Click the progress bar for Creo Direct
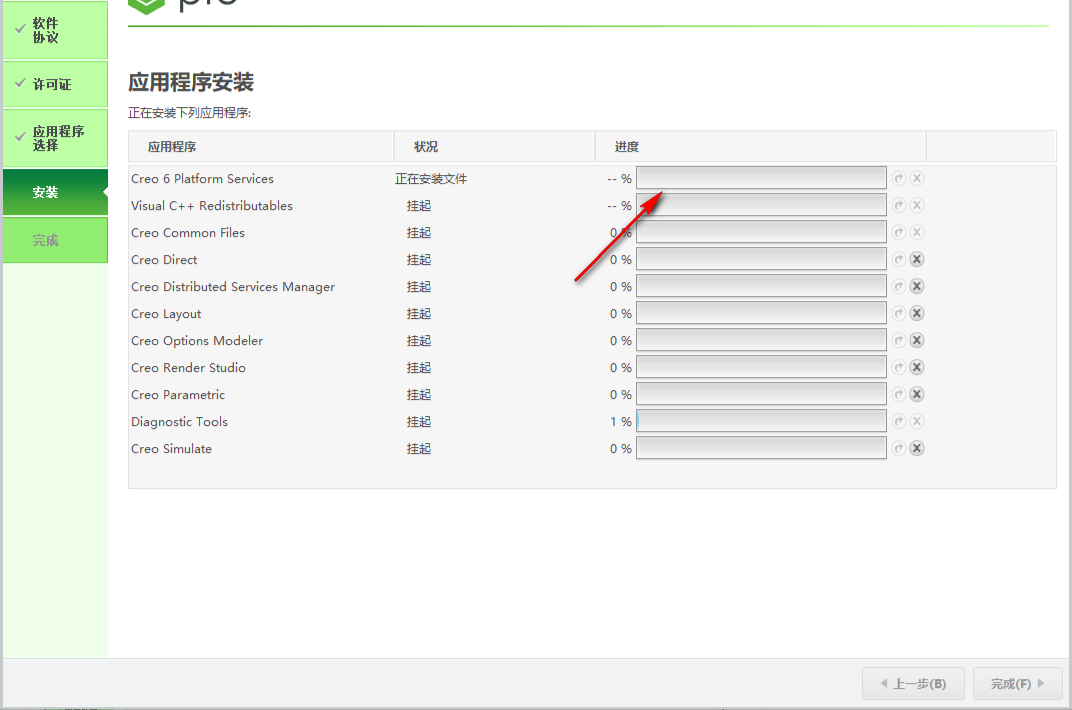The width and height of the screenshot is (1072, 710). 762,259
